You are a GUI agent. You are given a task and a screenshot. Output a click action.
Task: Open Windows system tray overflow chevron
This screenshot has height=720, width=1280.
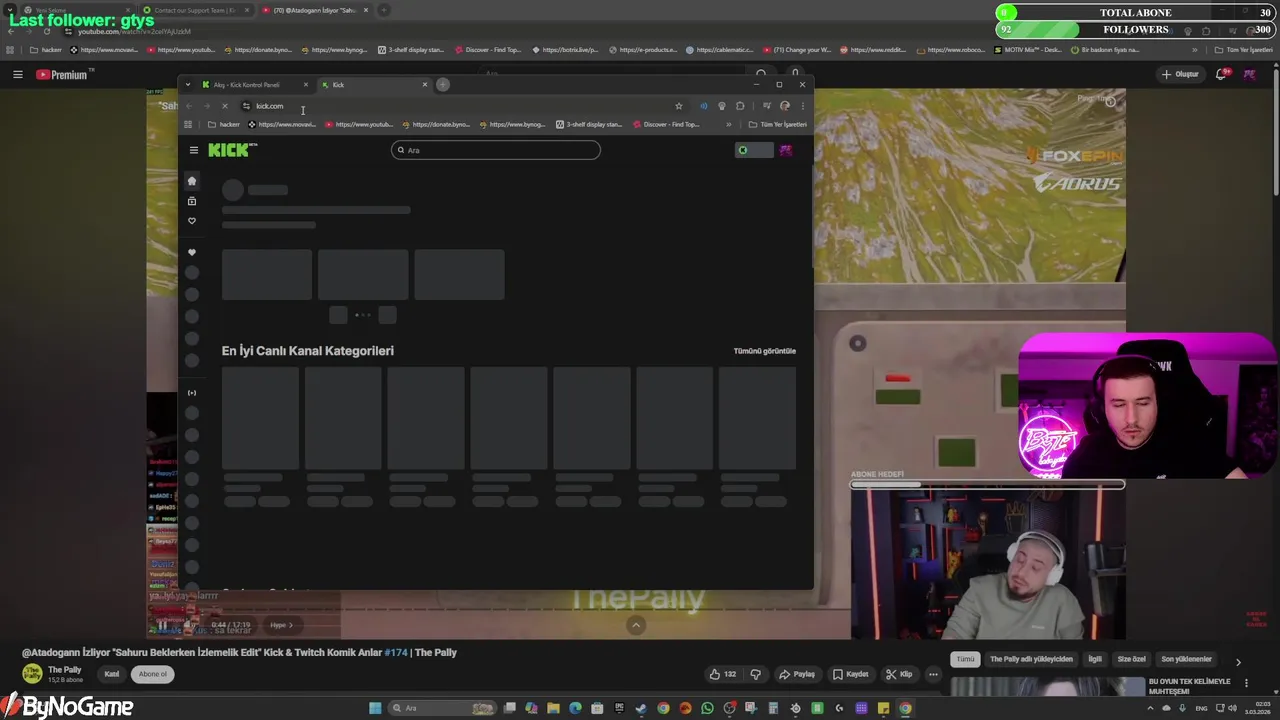click(1150, 708)
